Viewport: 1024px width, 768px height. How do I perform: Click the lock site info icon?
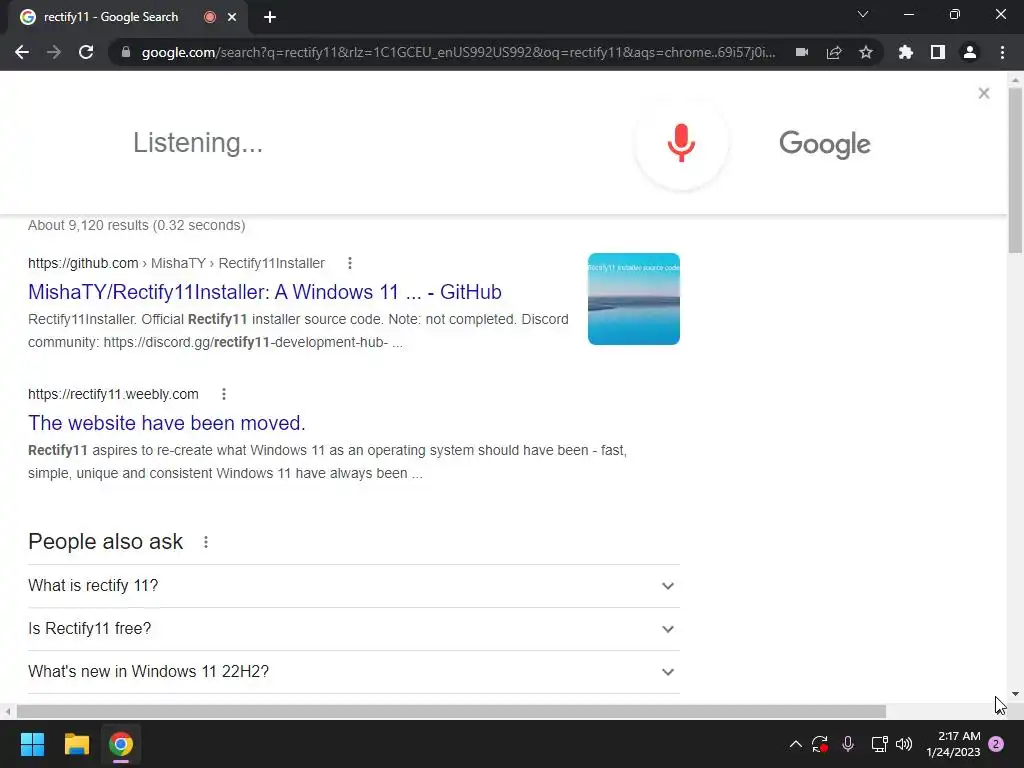pos(126,52)
